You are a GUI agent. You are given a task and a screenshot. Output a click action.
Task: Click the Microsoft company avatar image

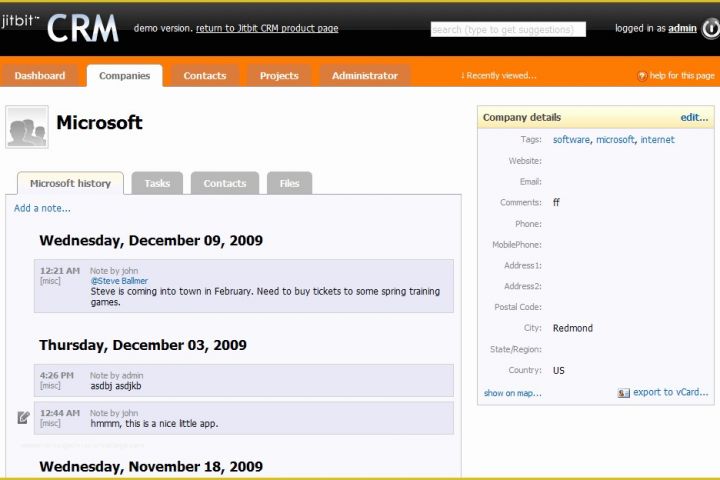pos(27,127)
